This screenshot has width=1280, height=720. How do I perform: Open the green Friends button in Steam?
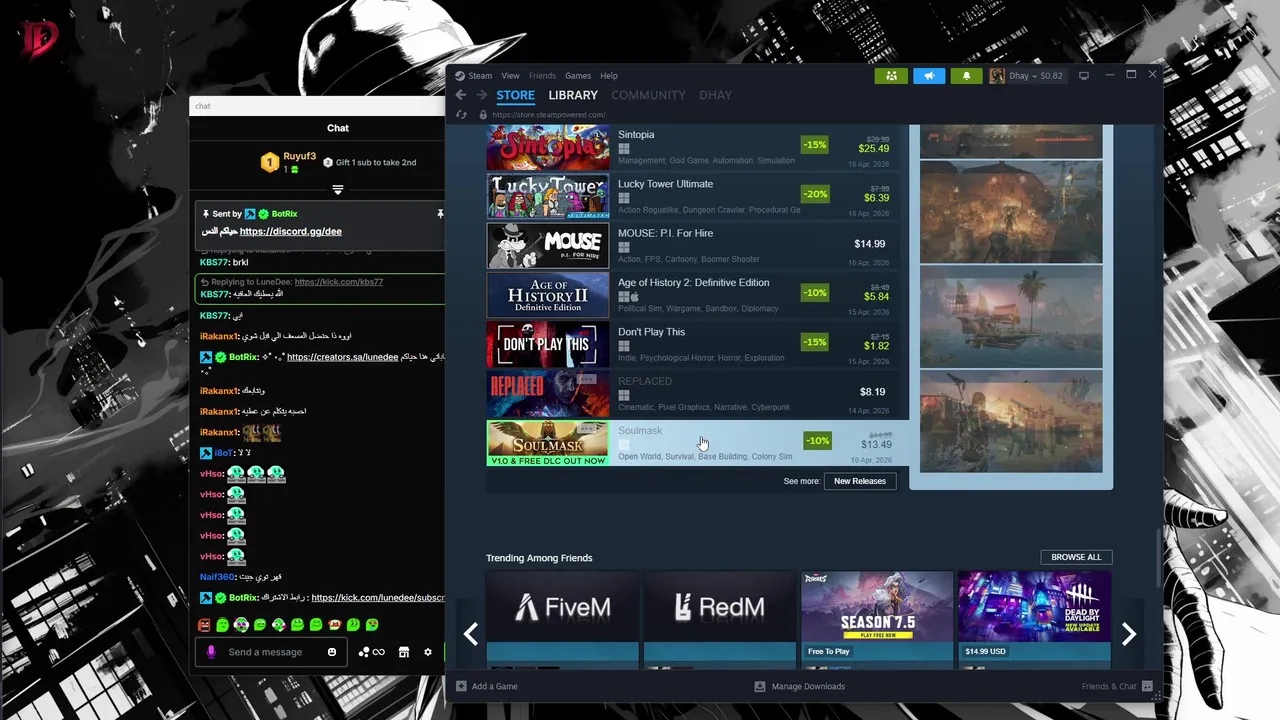click(x=891, y=76)
